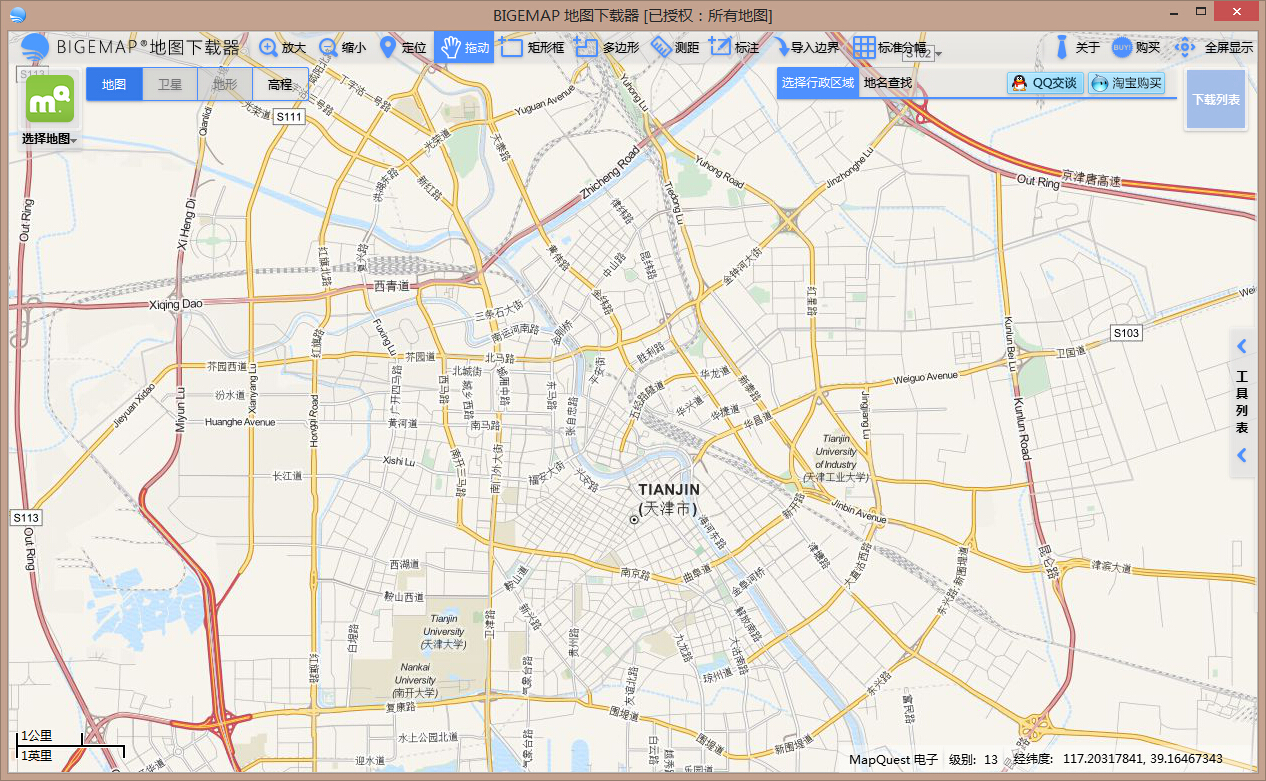Click the Jinbin Avenue label
The height and width of the screenshot is (781, 1266).
(x=858, y=513)
